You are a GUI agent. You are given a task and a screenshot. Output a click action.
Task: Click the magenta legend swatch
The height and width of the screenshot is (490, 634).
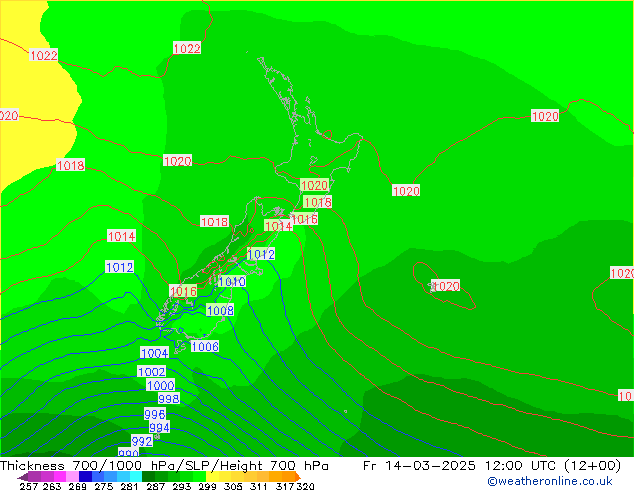coord(60,477)
